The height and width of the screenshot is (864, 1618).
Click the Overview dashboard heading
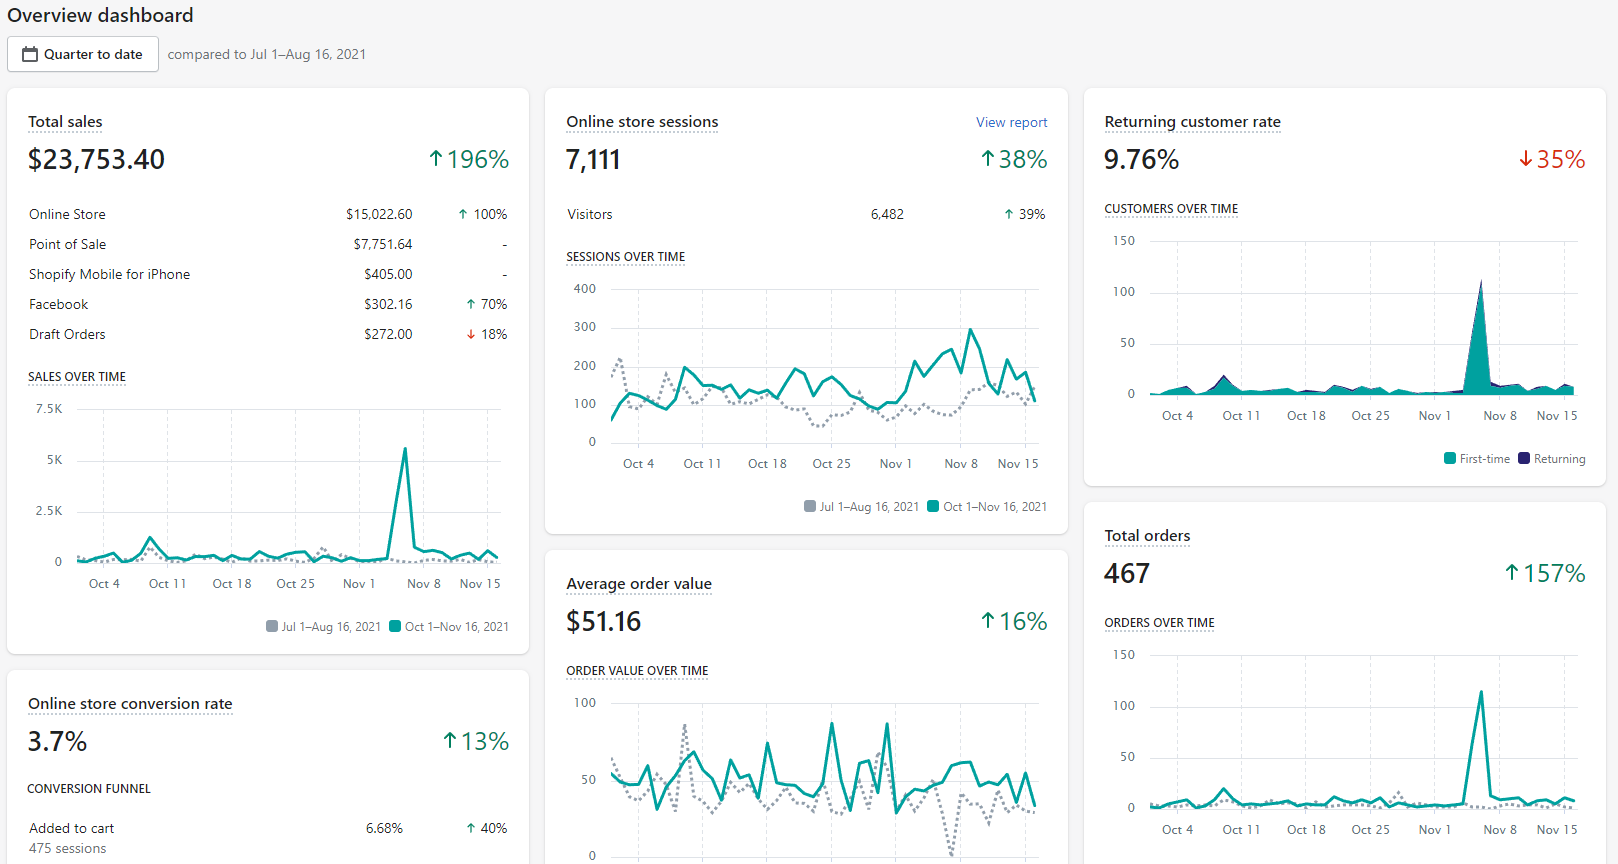(100, 15)
